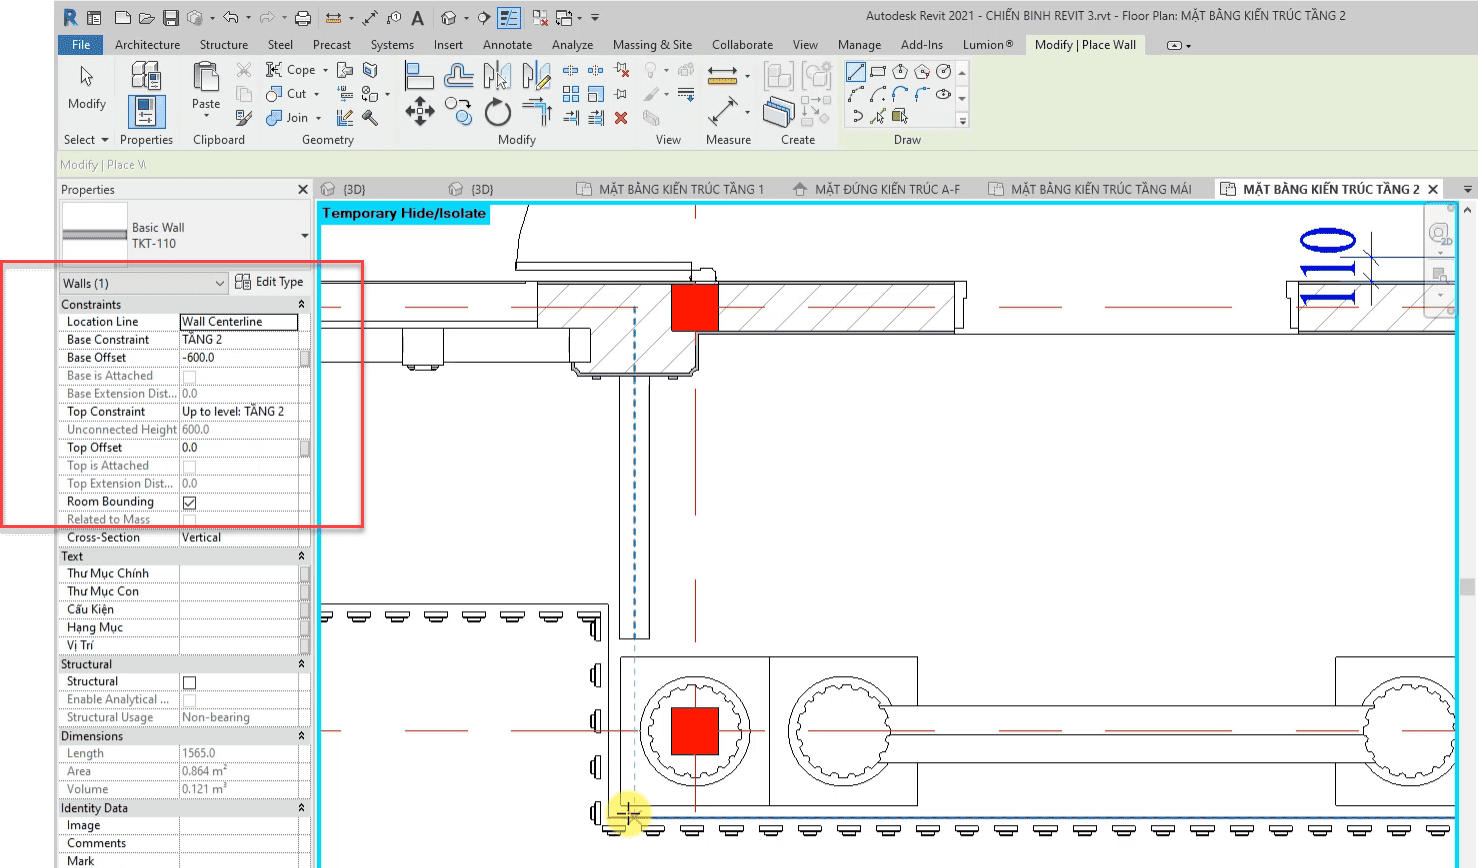Activate the Copy tool in Modify panel

pos(458,111)
